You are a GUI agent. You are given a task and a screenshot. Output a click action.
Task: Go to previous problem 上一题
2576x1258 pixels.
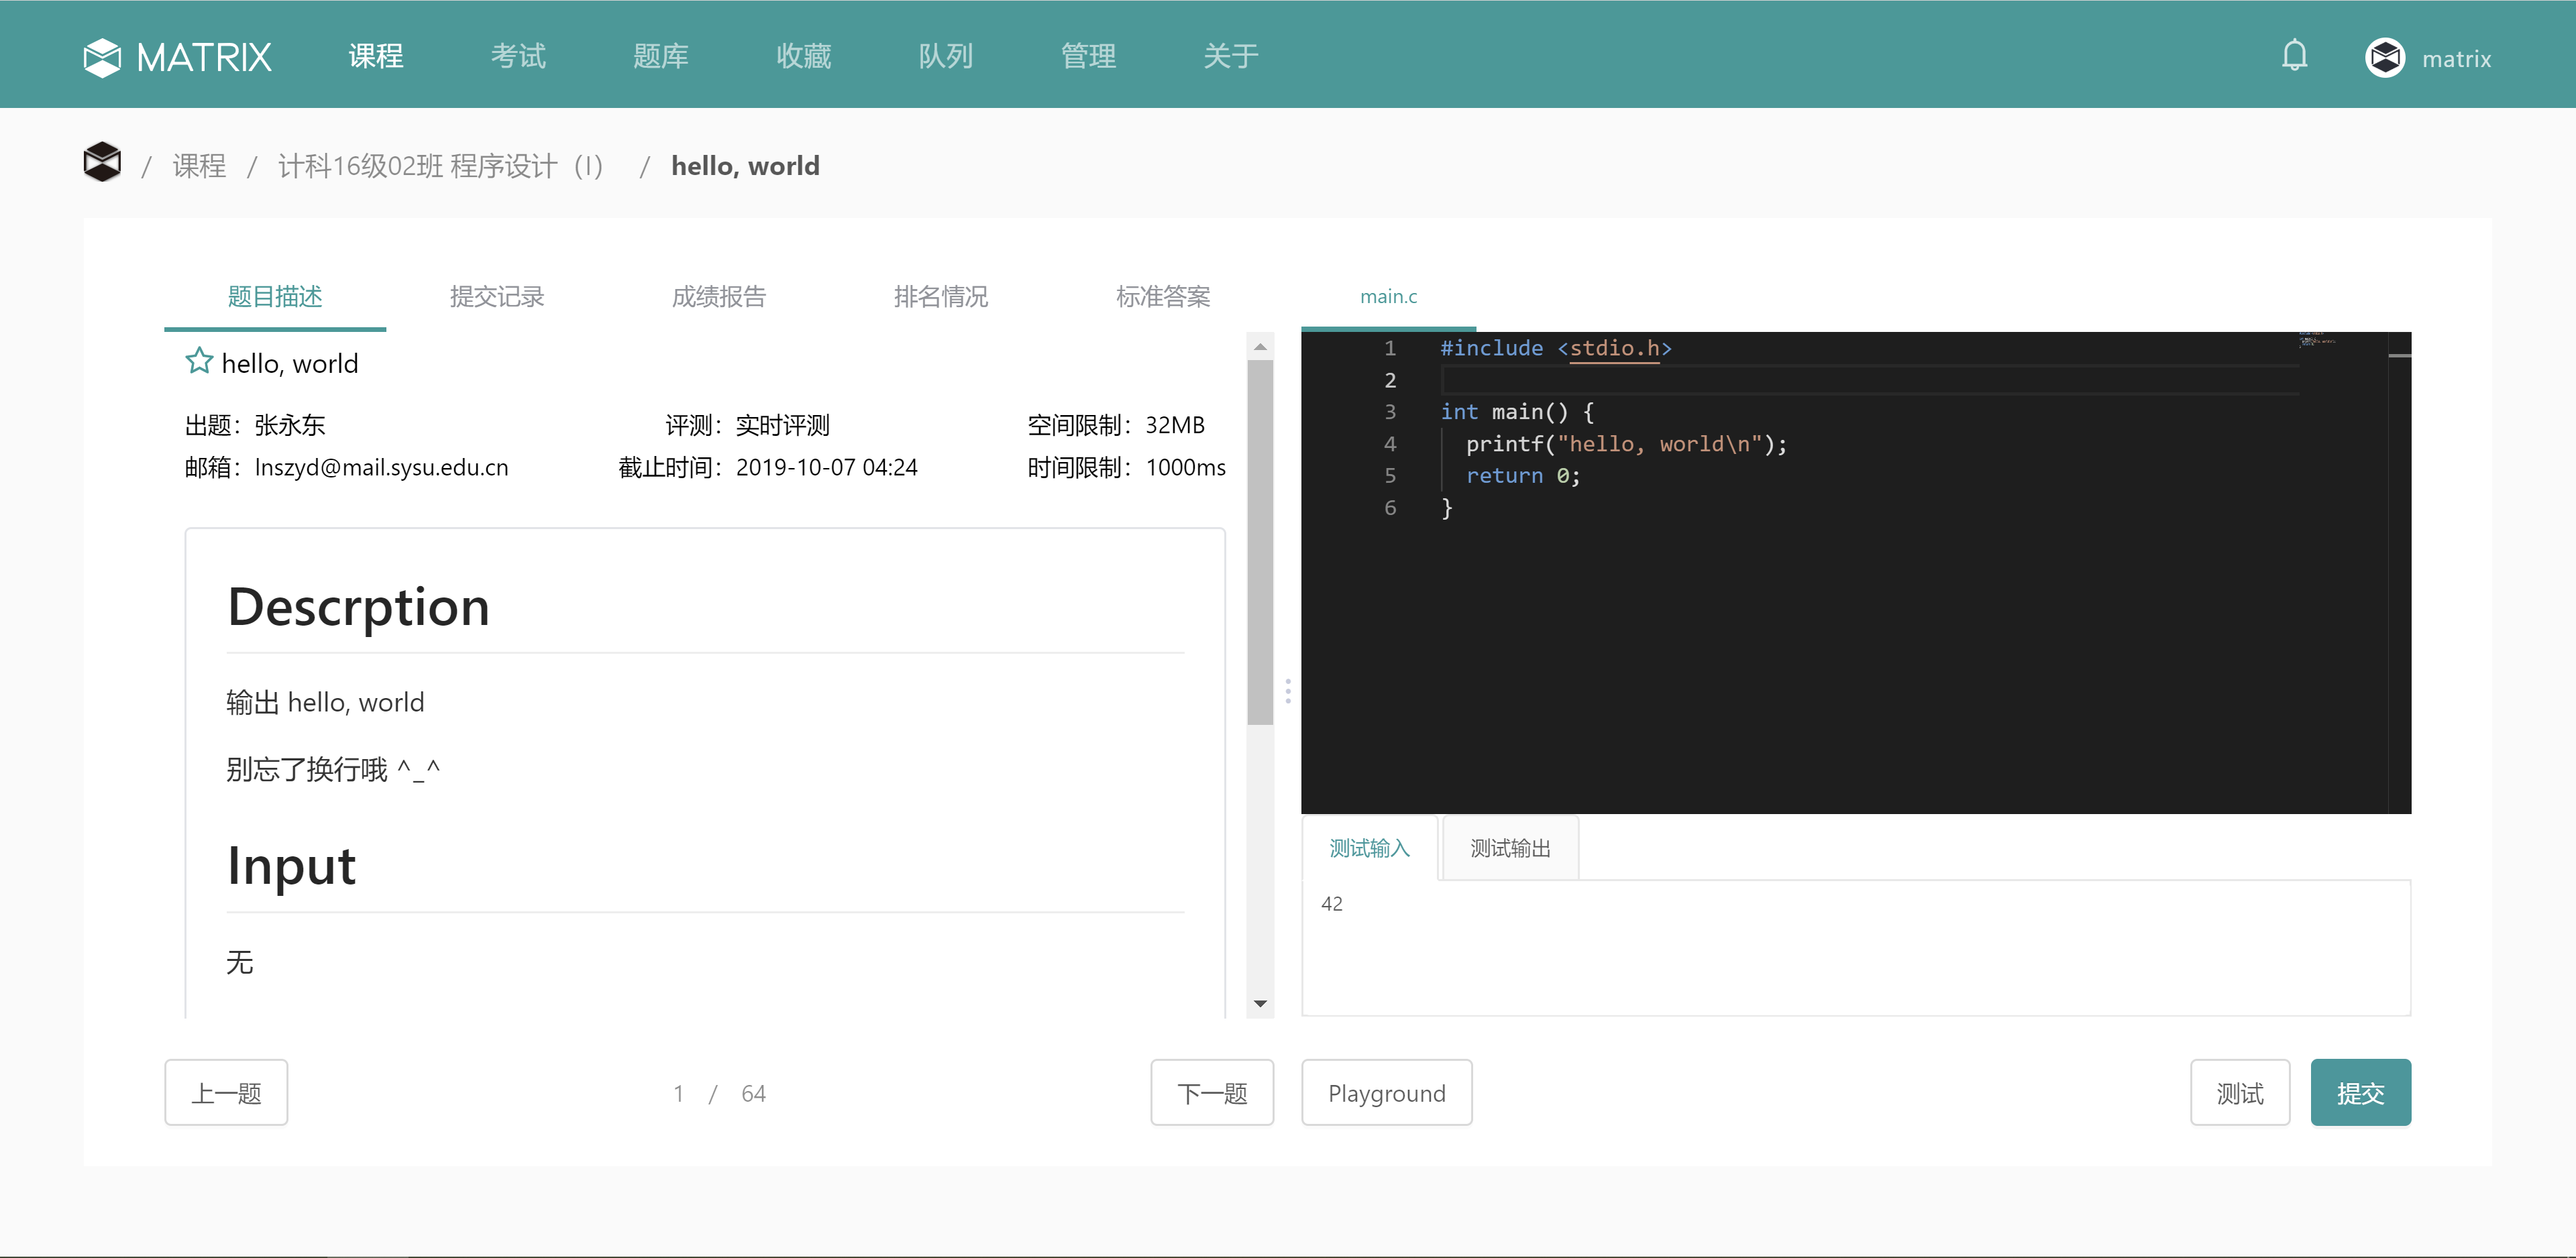226,1092
